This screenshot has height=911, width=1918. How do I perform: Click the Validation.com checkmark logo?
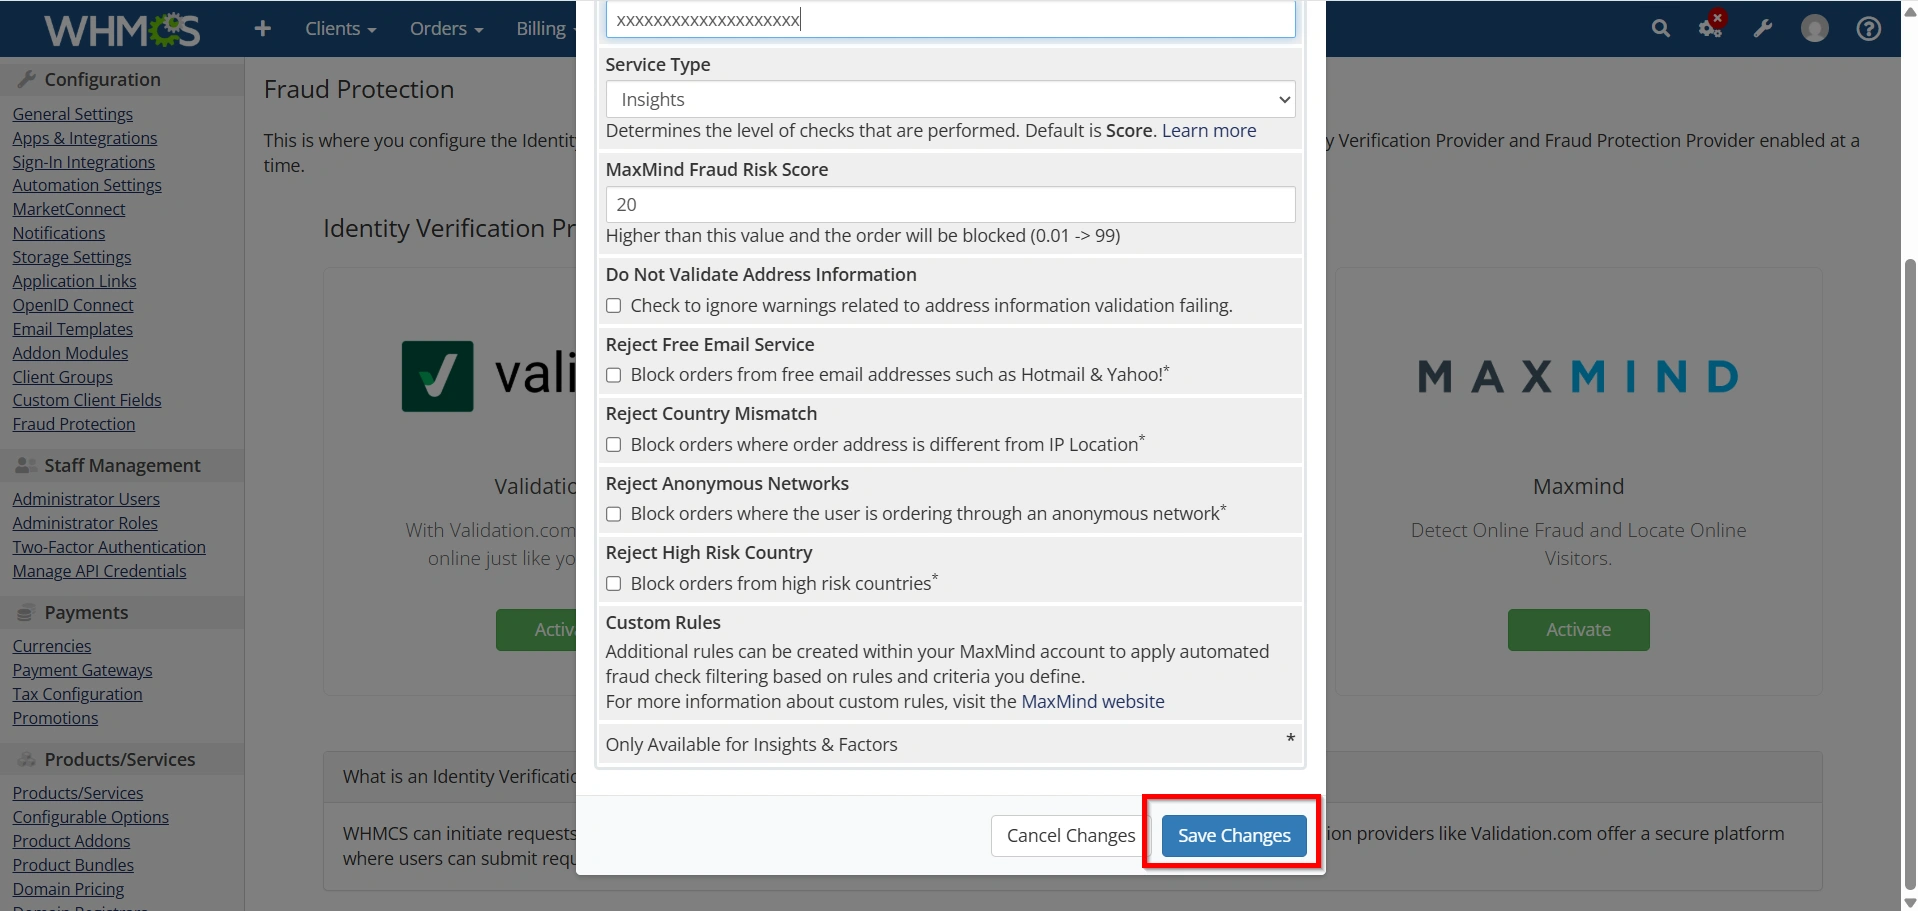[x=438, y=376]
